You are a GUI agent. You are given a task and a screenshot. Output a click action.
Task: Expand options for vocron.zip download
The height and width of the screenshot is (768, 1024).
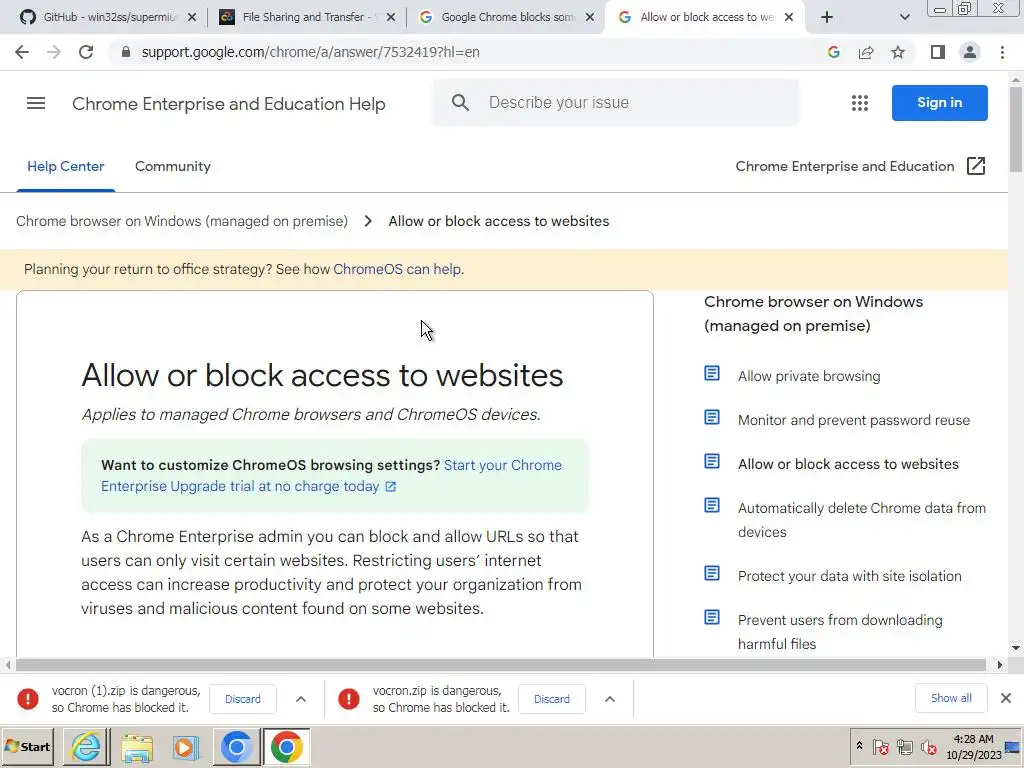click(609, 699)
